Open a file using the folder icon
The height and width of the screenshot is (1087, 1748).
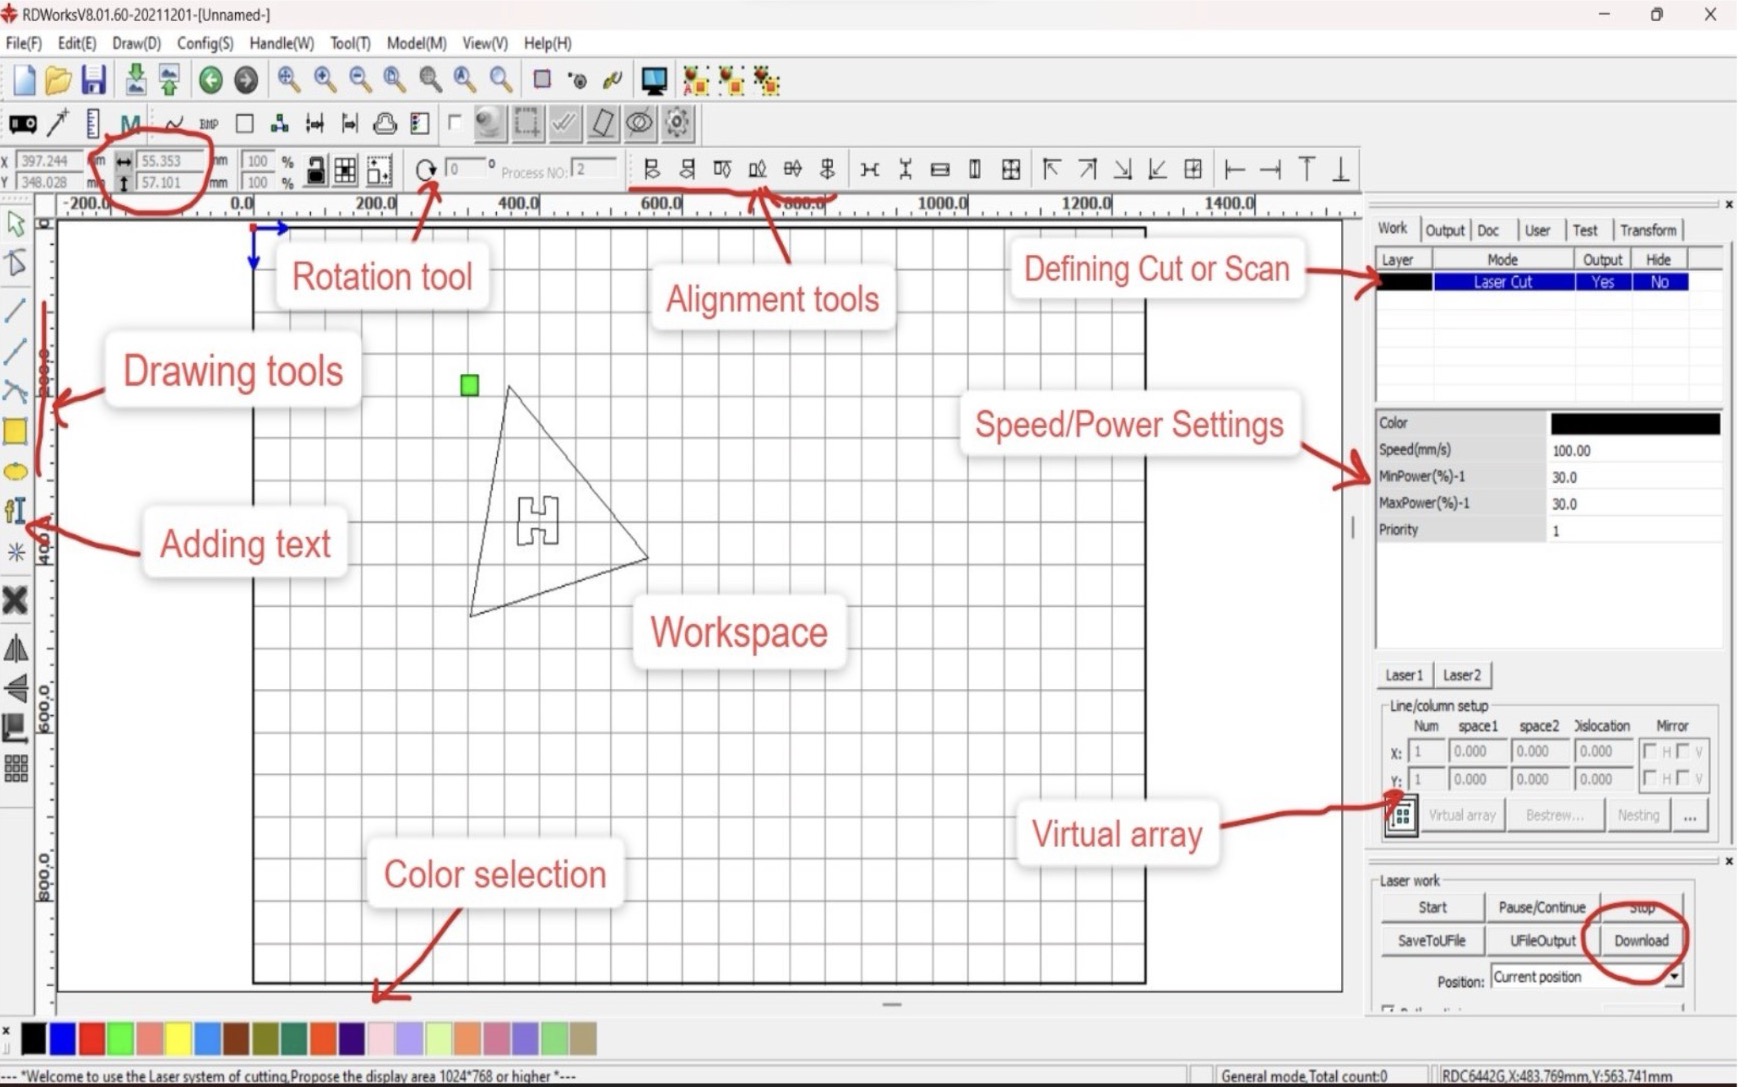58,80
